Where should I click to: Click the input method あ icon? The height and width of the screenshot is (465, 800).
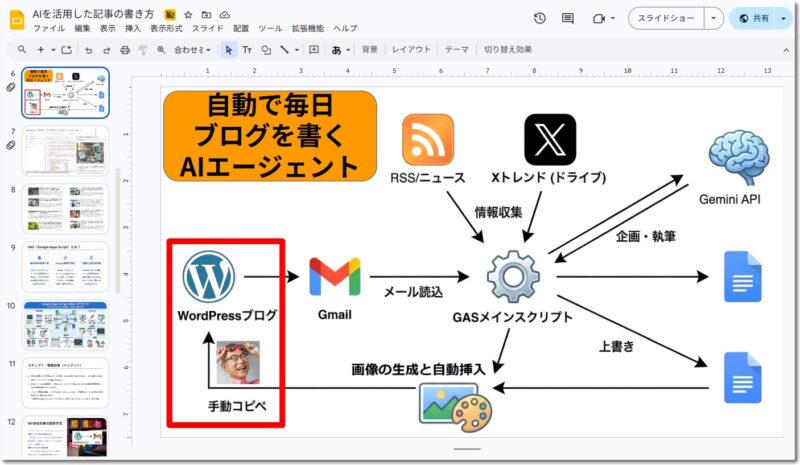[x=336, y=50]
